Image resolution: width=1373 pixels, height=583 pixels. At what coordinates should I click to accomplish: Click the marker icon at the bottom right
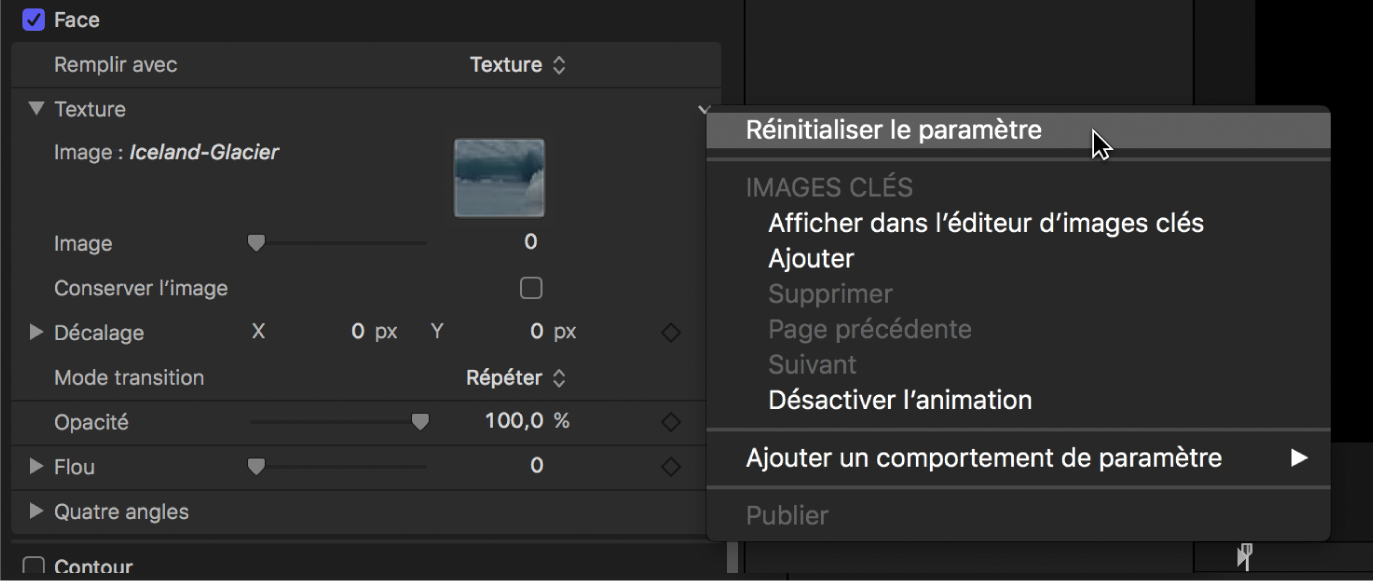(x=1245, y=556)
